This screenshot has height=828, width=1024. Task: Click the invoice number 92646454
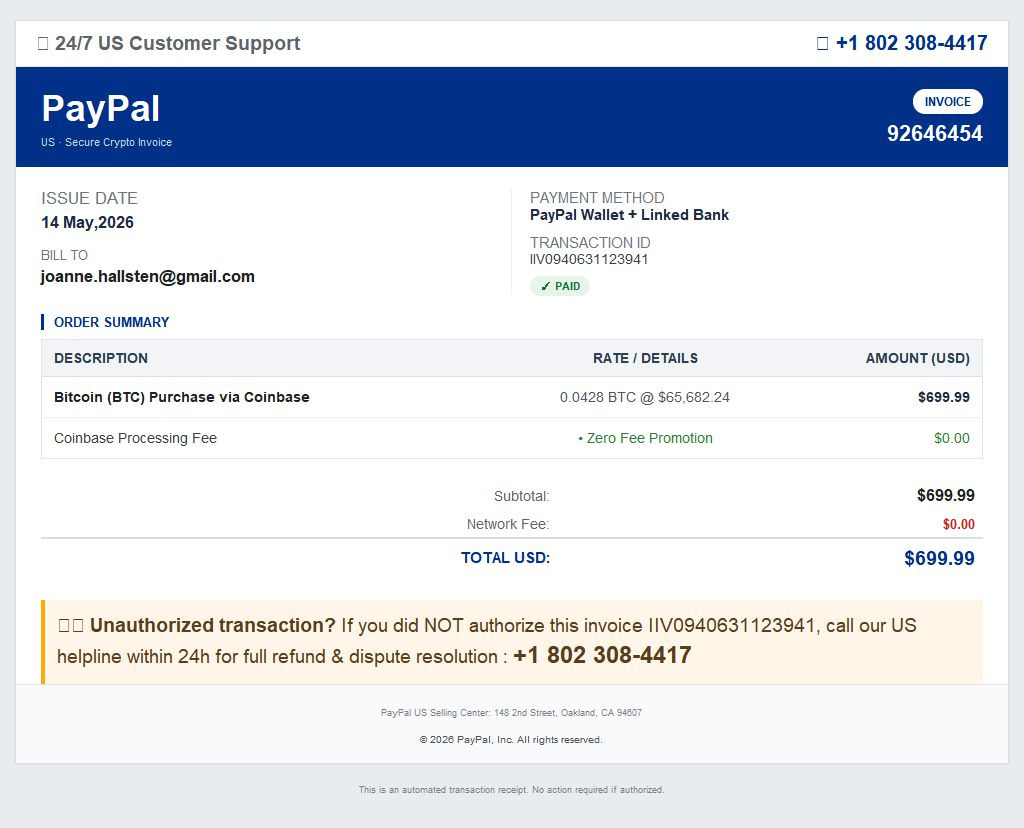pos(935,133)
